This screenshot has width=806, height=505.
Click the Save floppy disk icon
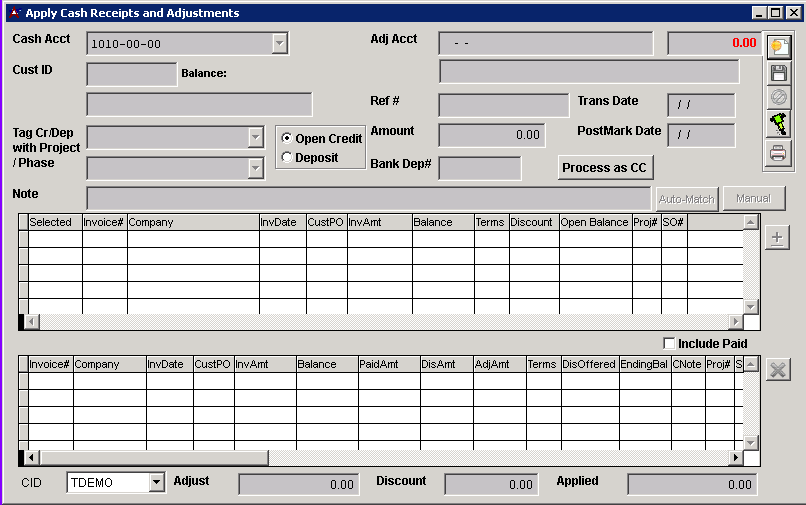point(778,73)
